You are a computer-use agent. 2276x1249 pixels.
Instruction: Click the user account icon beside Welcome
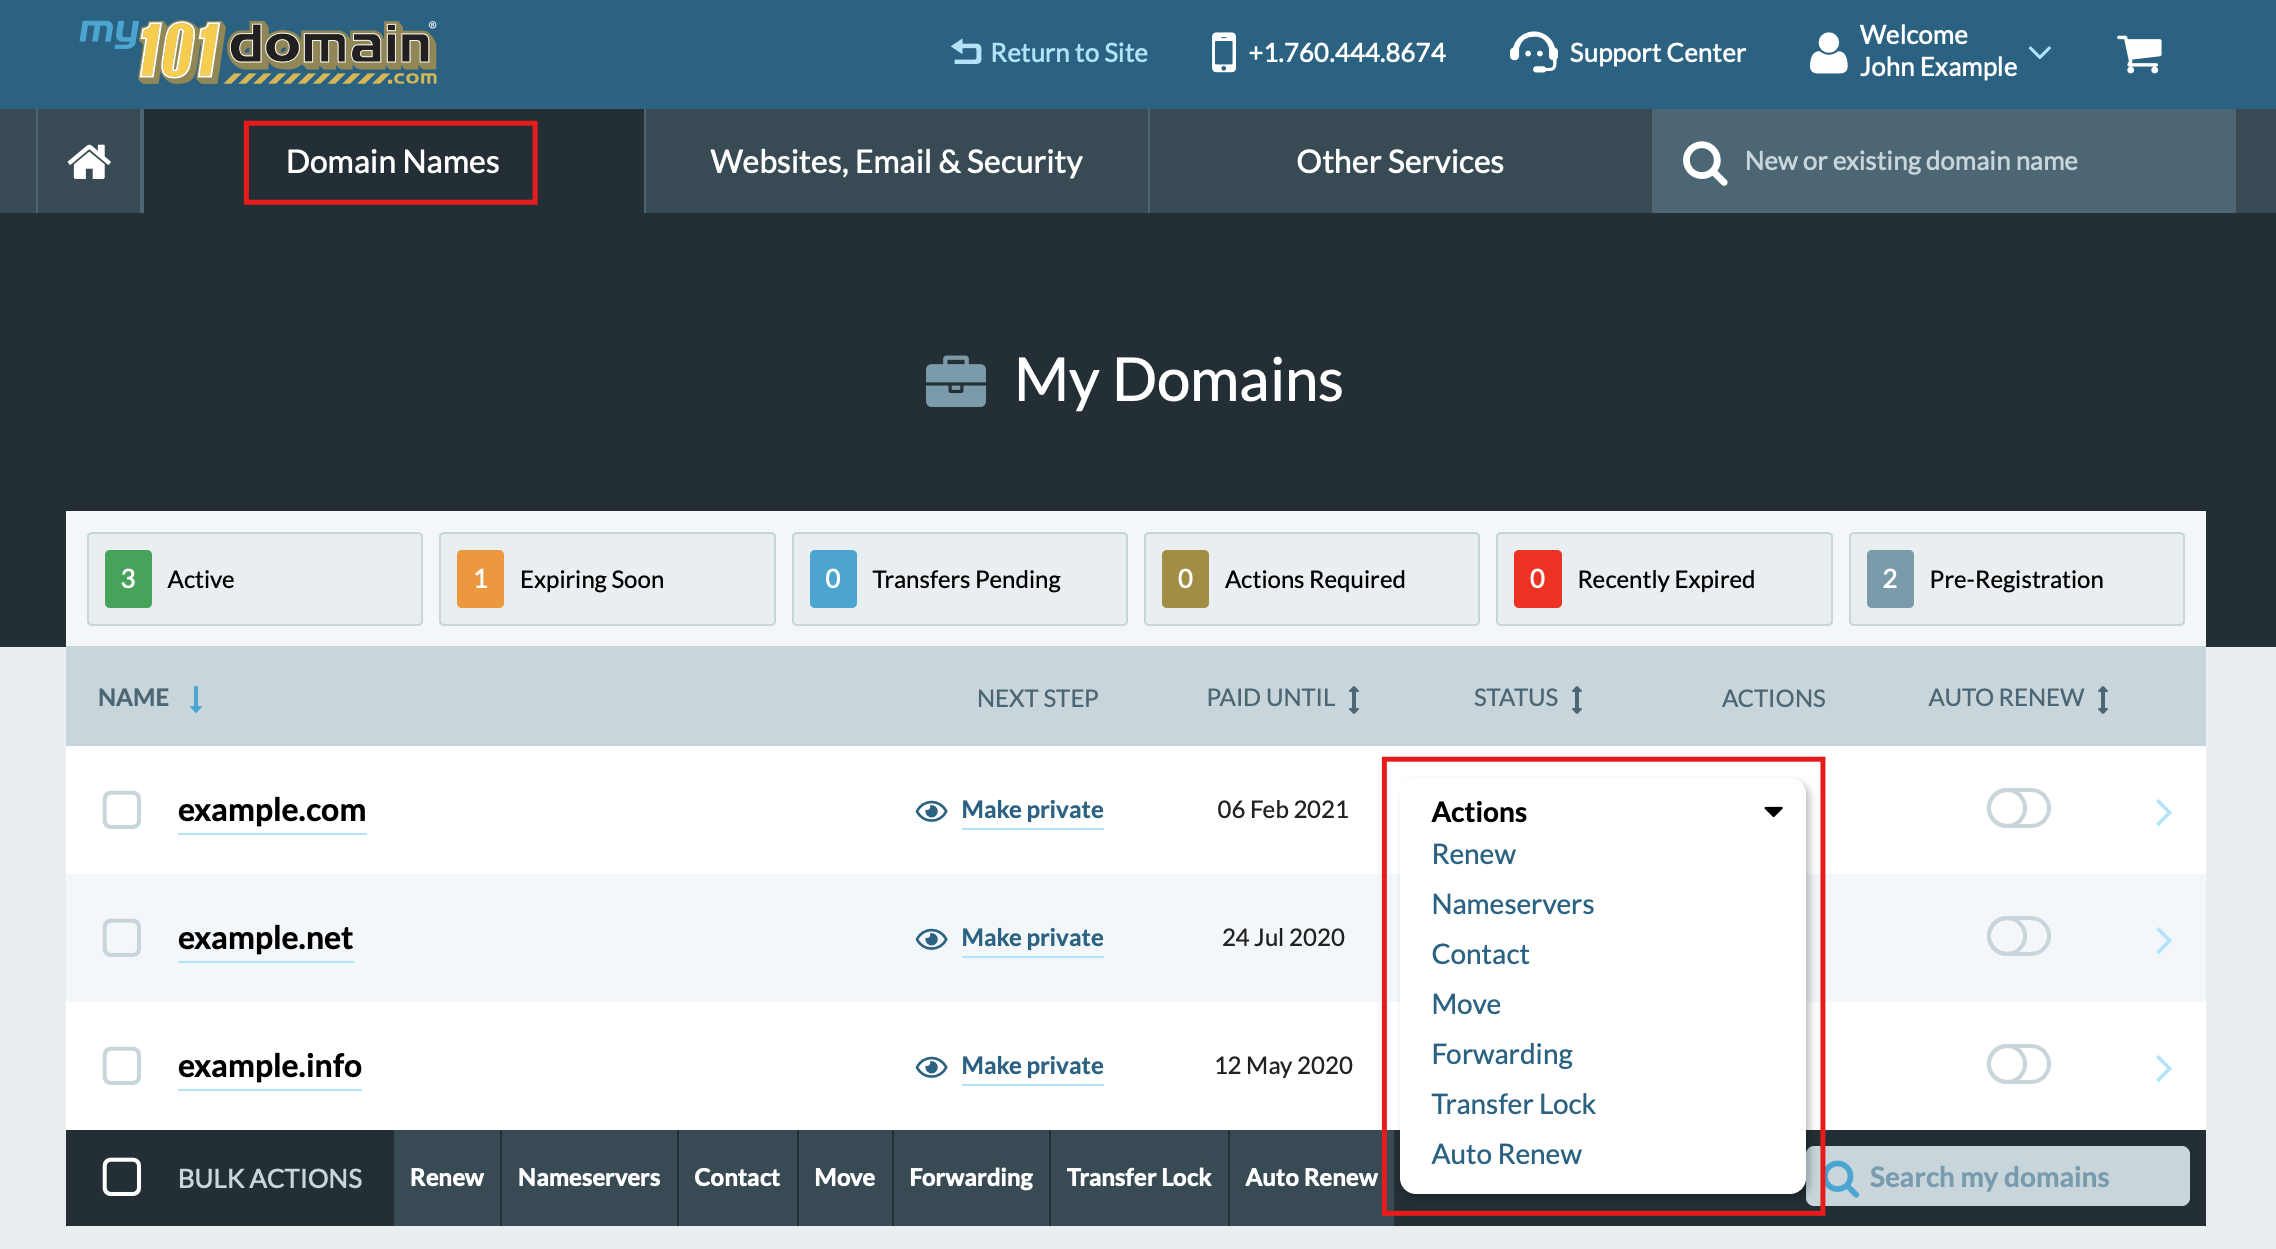pyautogui.click(x=1827, y=55)
